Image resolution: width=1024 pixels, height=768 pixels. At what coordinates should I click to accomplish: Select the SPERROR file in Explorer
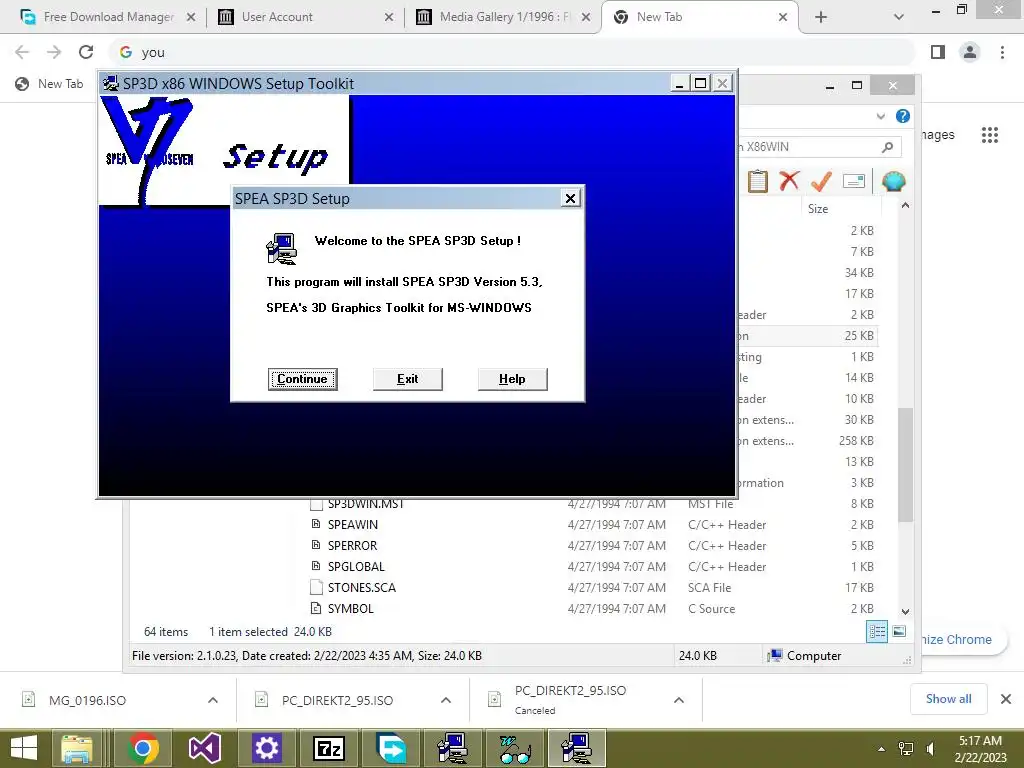click(592, 545)
